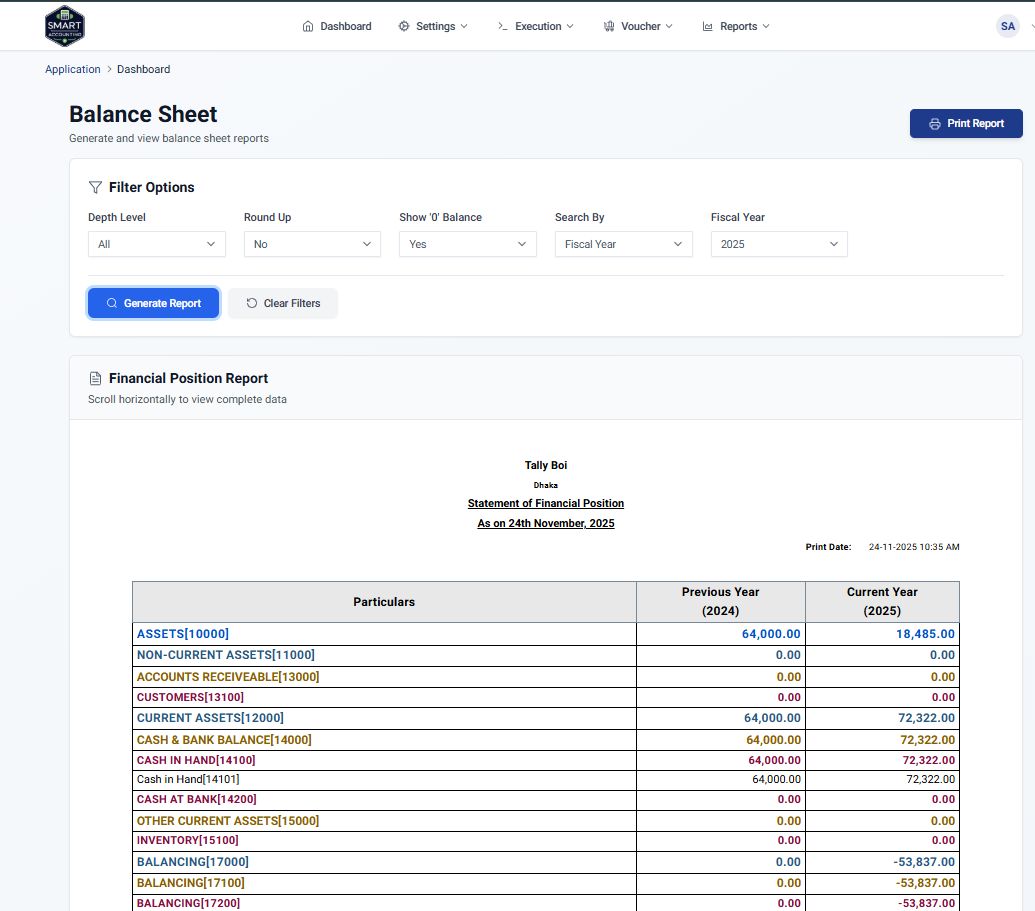The height and width of the screenshot is (911, 1035).
Task: Open the Search By dropdown
Action: pyautogui.click(x=623, y=244)
